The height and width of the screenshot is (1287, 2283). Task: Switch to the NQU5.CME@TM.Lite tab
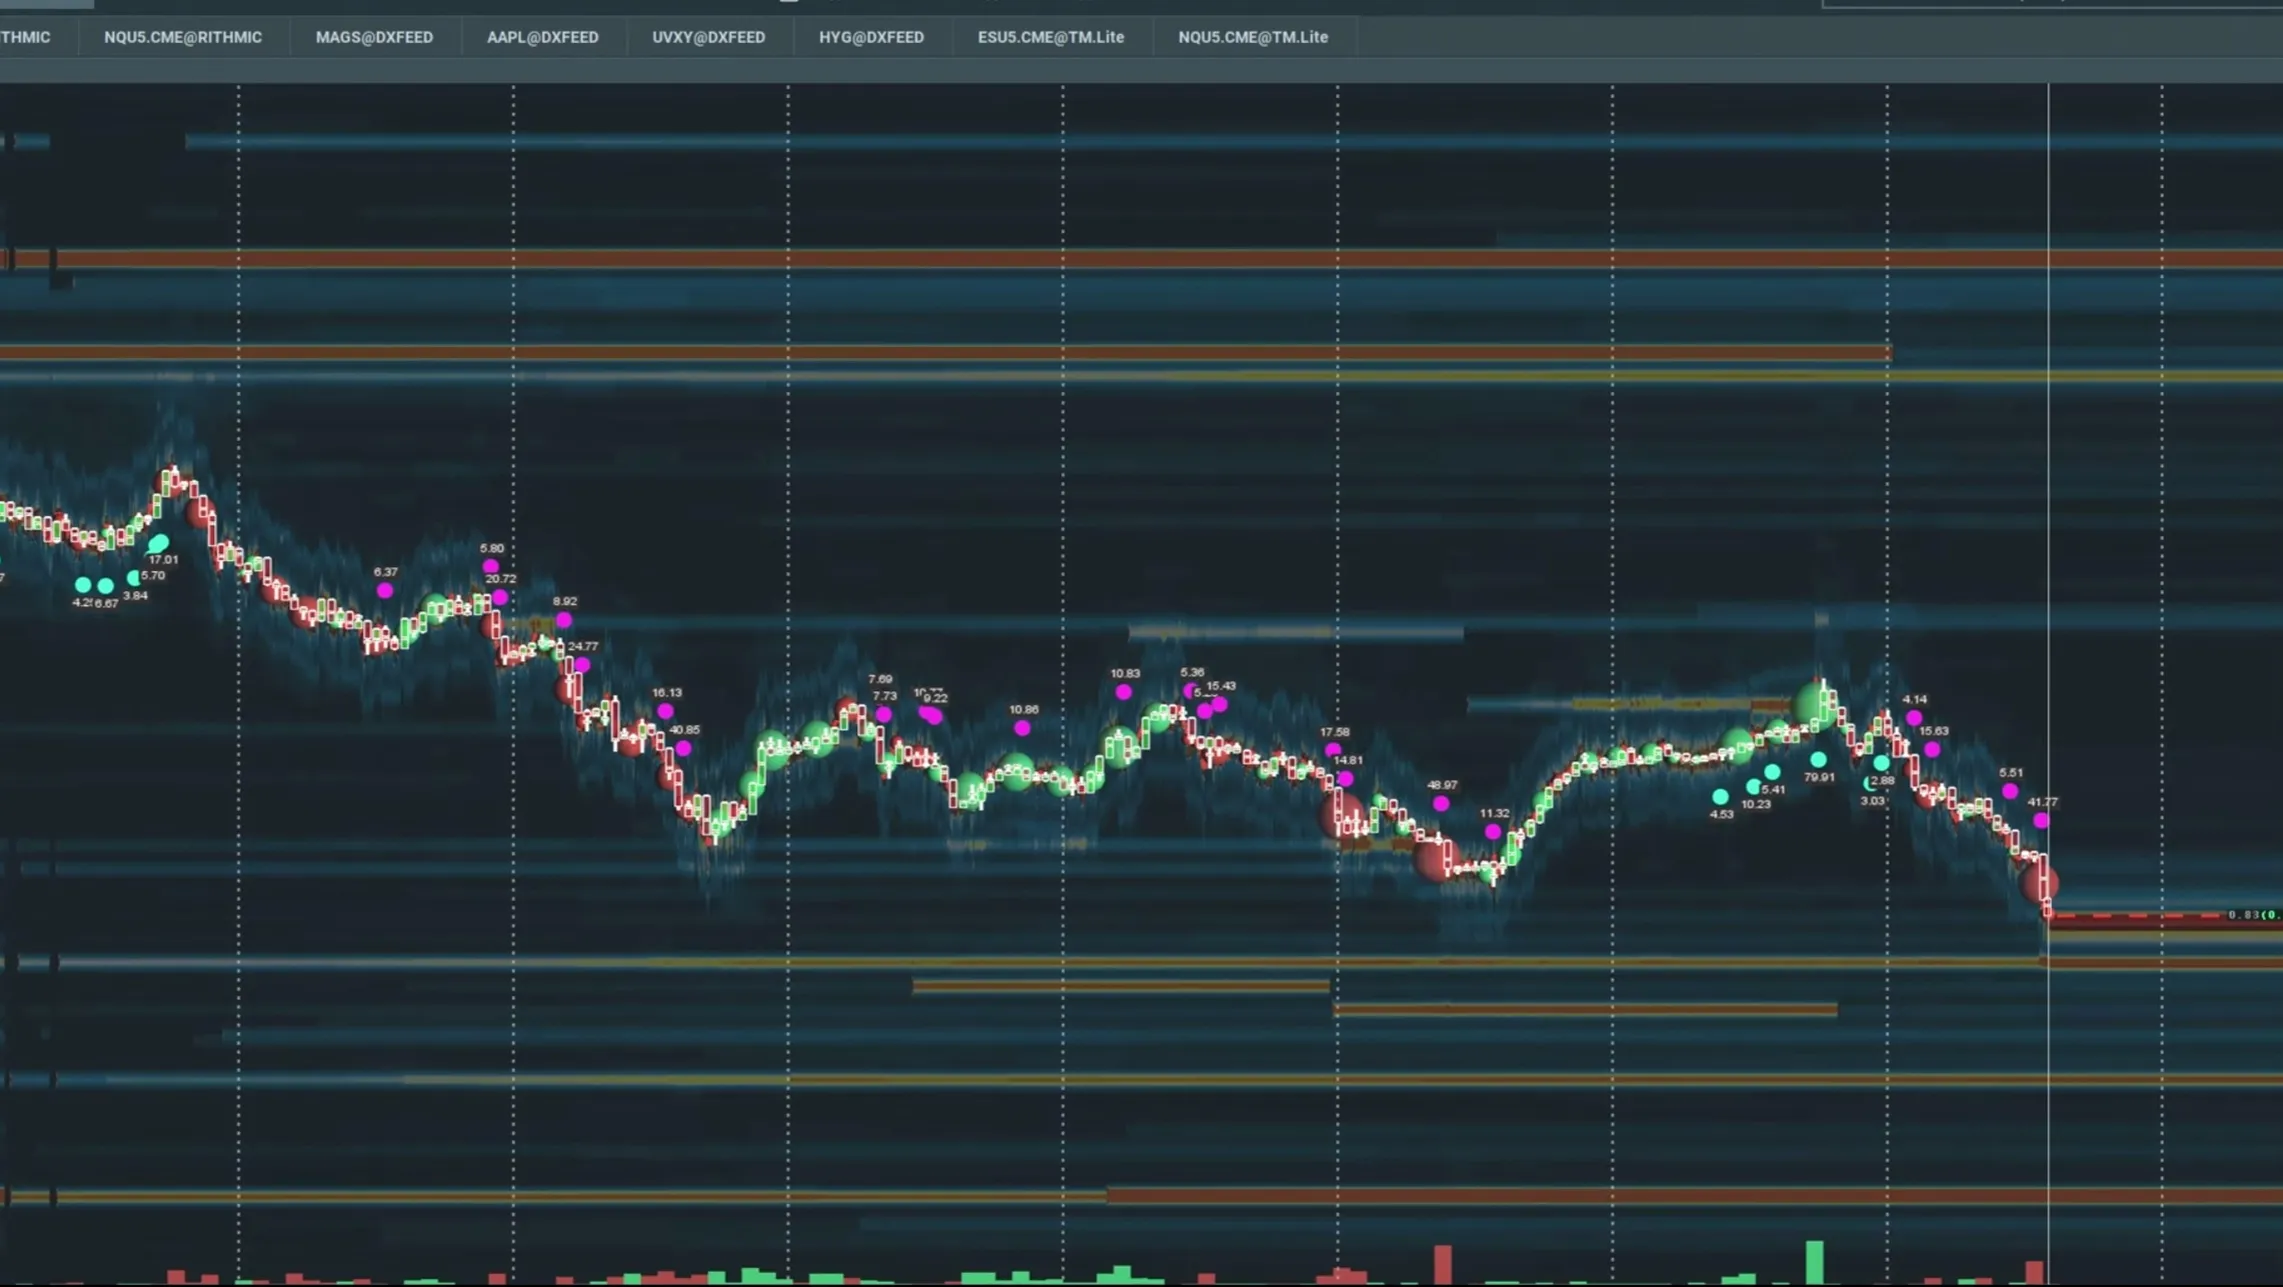(x=1252, y=37)
